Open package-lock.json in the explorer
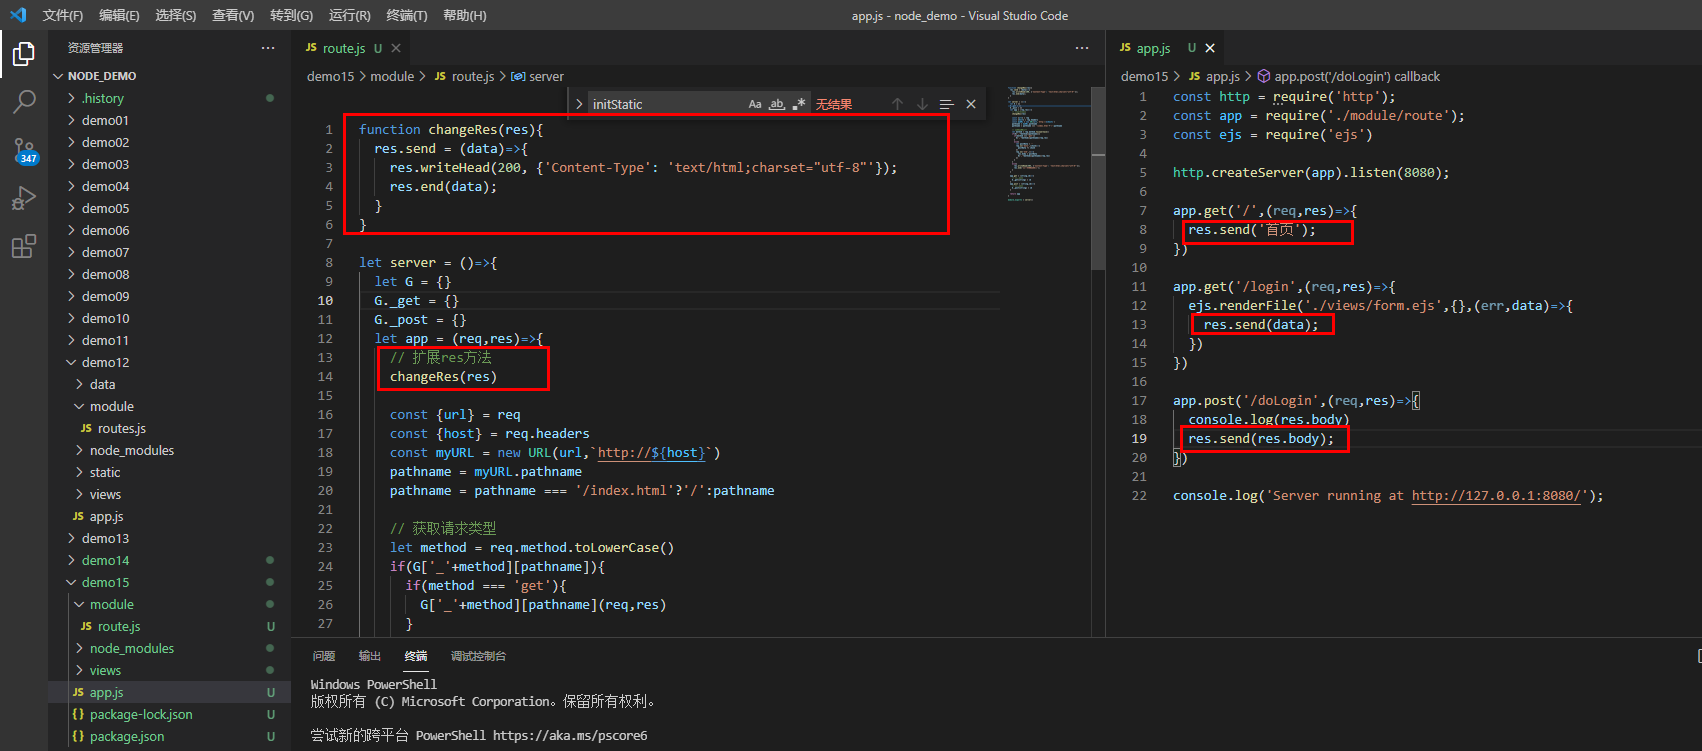This screenshot has height=751, width=1702. [169, 714]
